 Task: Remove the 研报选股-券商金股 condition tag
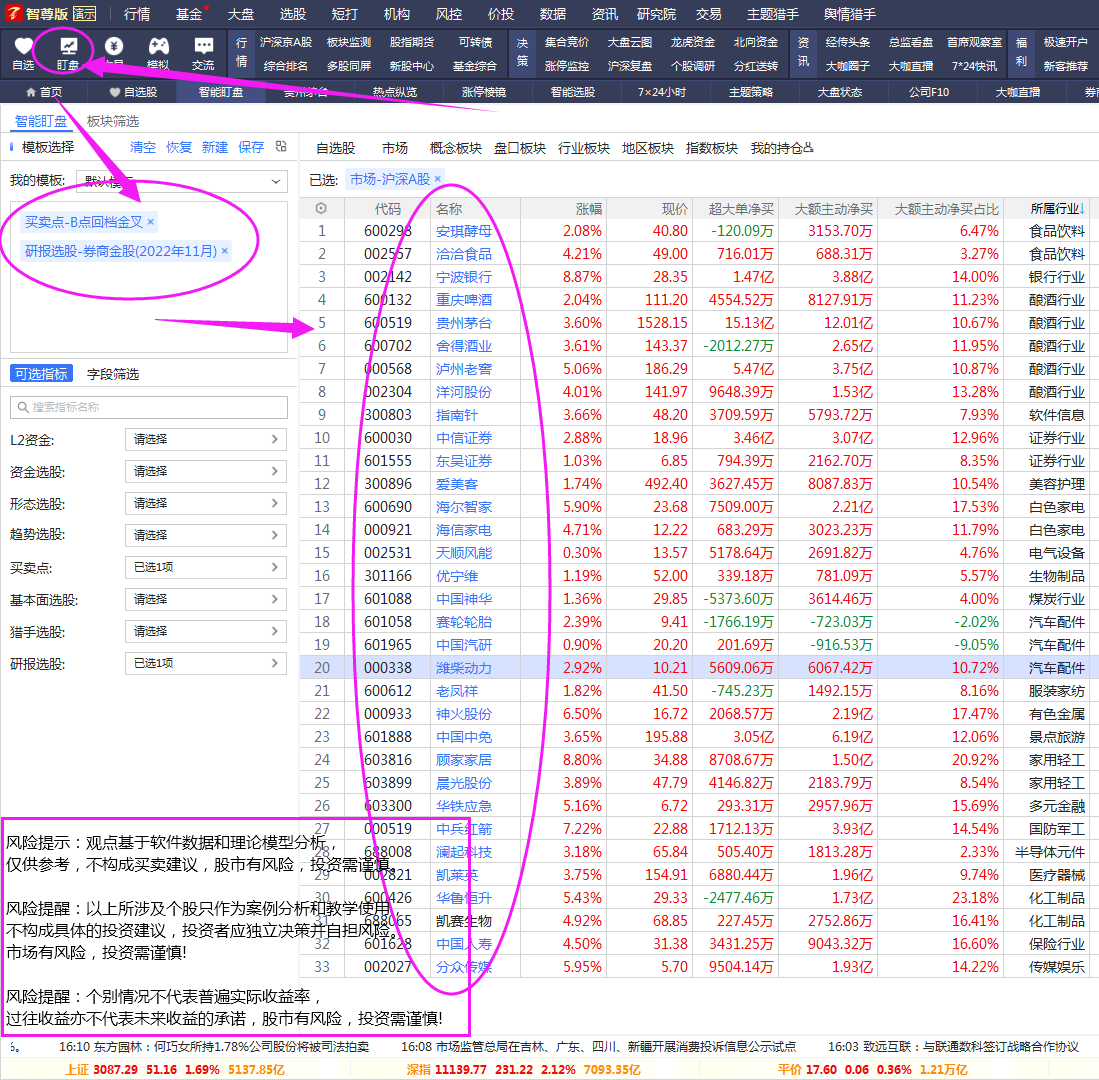pyautogui.click(x=224, y=251)
